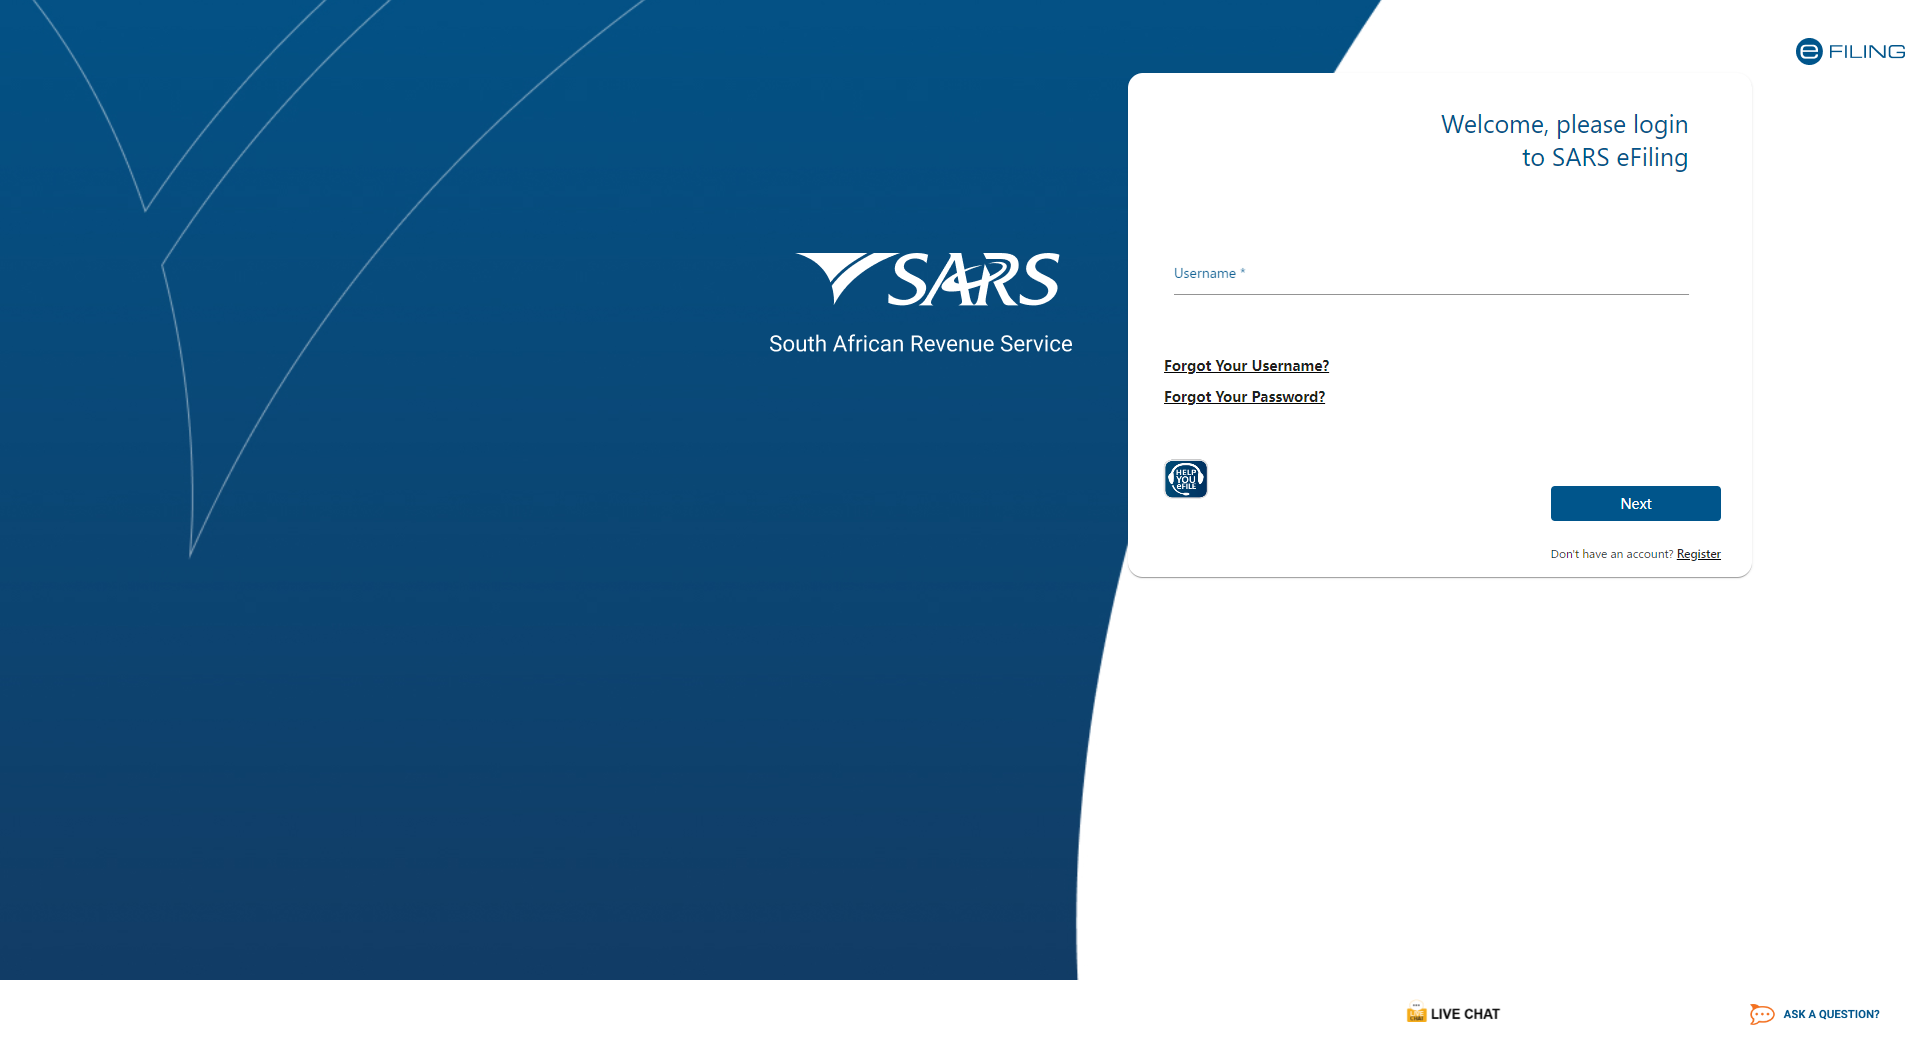Click the 'LIVE CHAT' text label

[1465, 1013]
